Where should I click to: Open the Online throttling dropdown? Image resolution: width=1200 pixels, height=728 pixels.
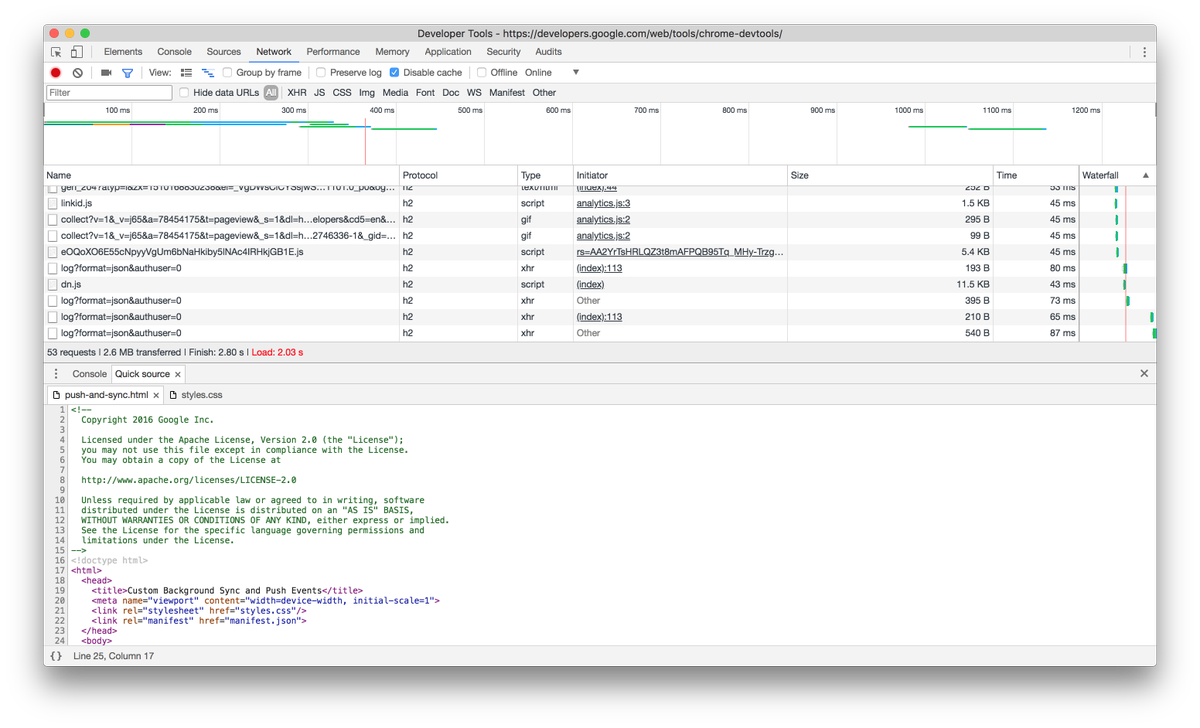[552, 72]
